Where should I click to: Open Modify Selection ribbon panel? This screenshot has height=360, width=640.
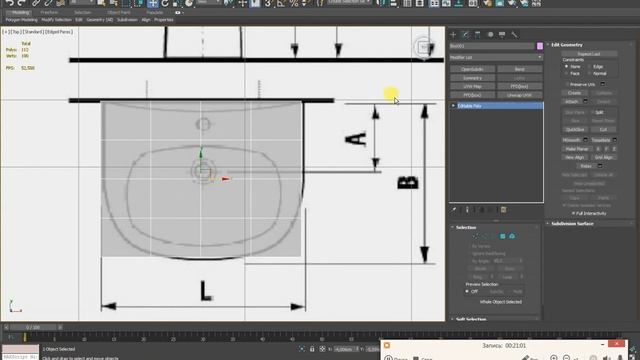56,20
